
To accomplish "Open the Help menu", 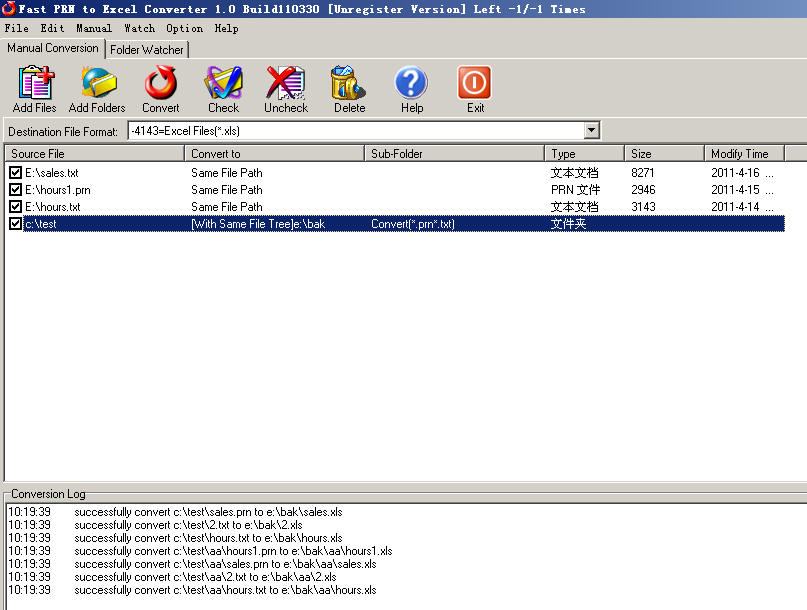I will 226,28.
